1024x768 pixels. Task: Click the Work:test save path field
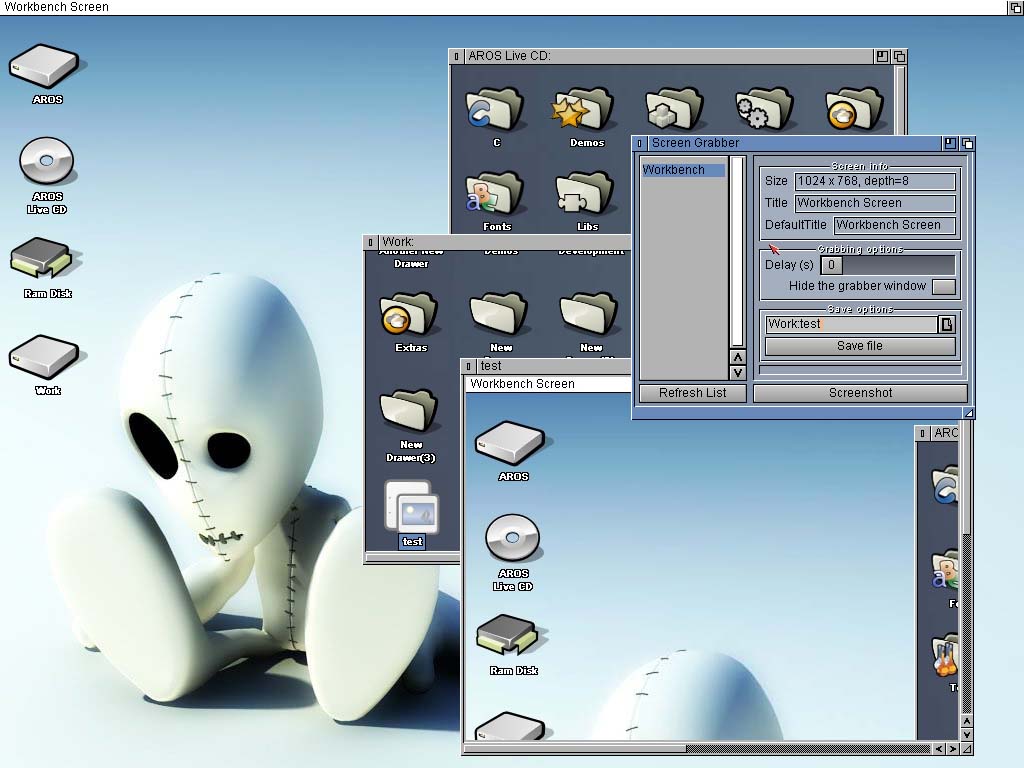click(x=852, y=324)
